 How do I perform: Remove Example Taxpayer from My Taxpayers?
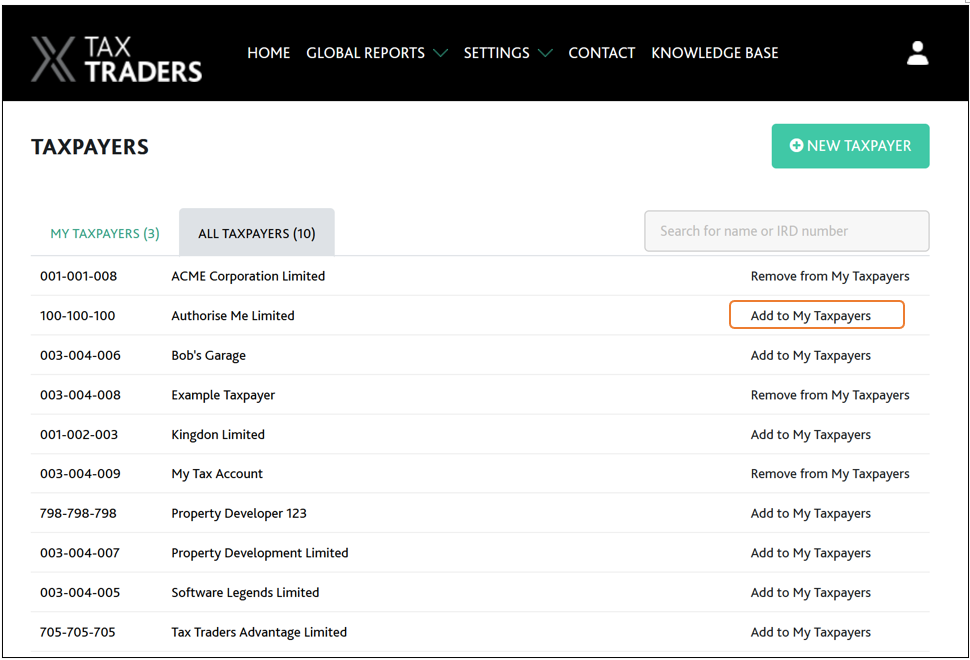[829, 395]
